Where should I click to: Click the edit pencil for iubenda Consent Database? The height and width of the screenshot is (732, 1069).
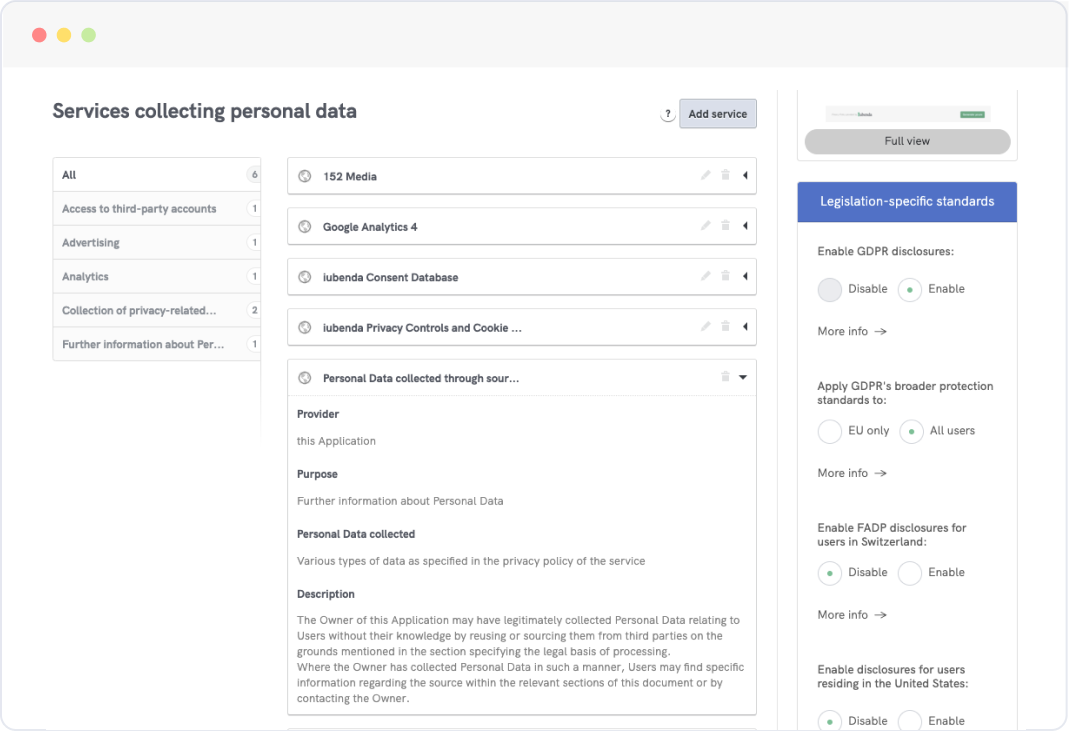(x=705, y=277)
